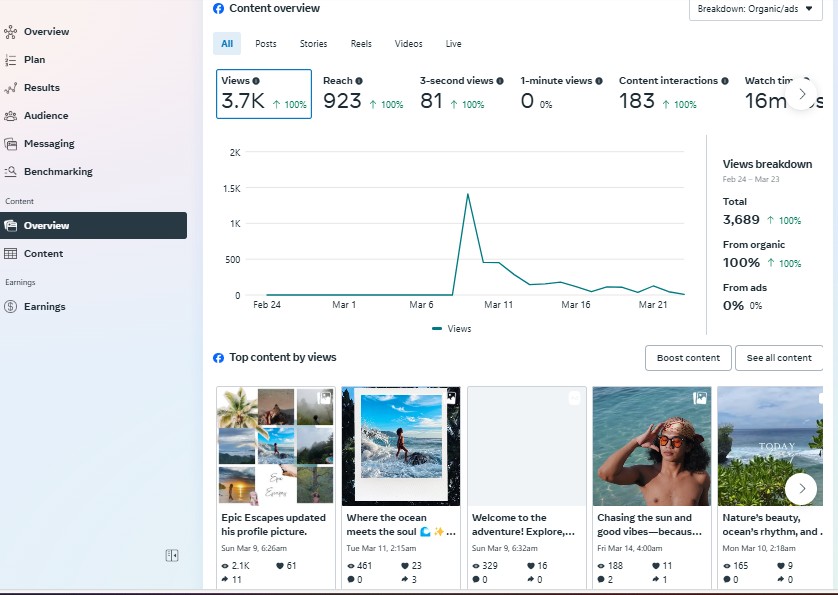The image size is (838, 595).
Task: Click Facebook logo beside Content overview
Action: pos(218,9)
